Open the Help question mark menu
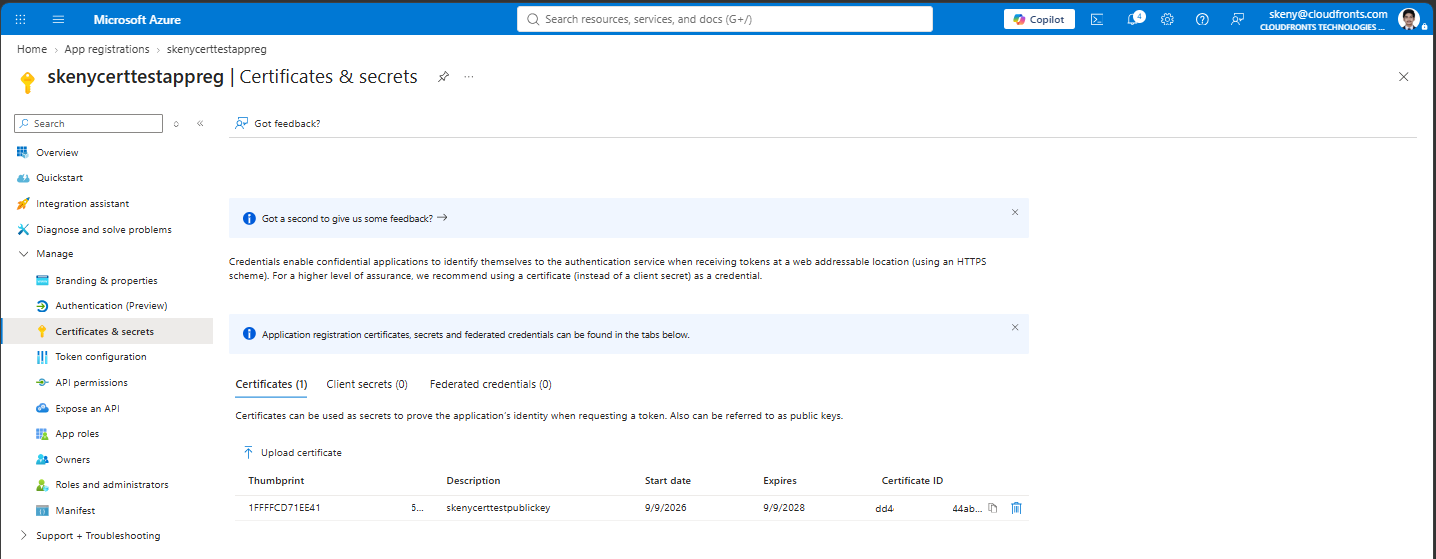1436x559 pixels. (x=1202, y=19)
